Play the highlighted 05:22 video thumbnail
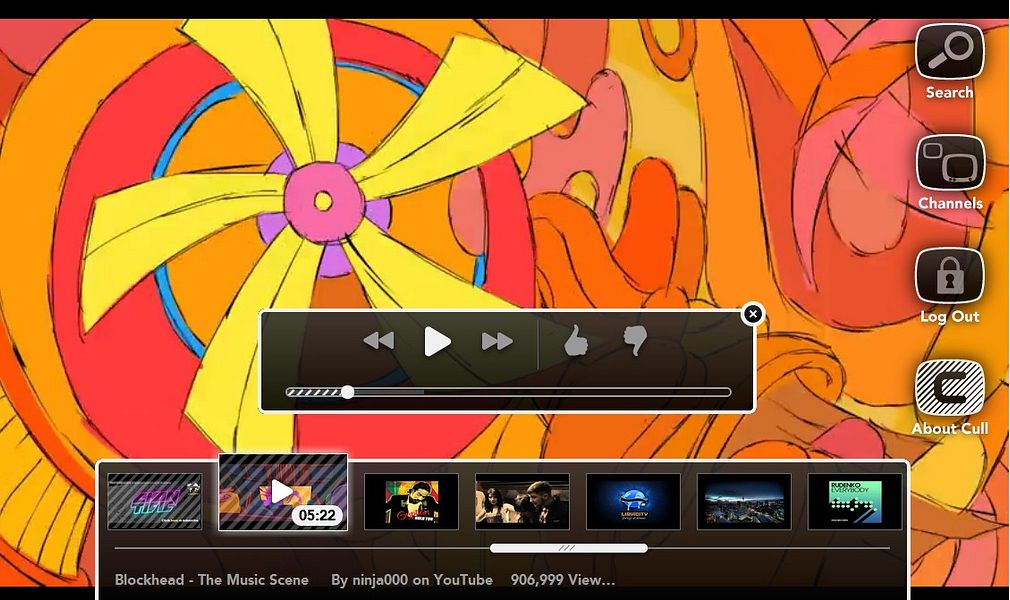The image size is (1010, 600). [282, 492]
